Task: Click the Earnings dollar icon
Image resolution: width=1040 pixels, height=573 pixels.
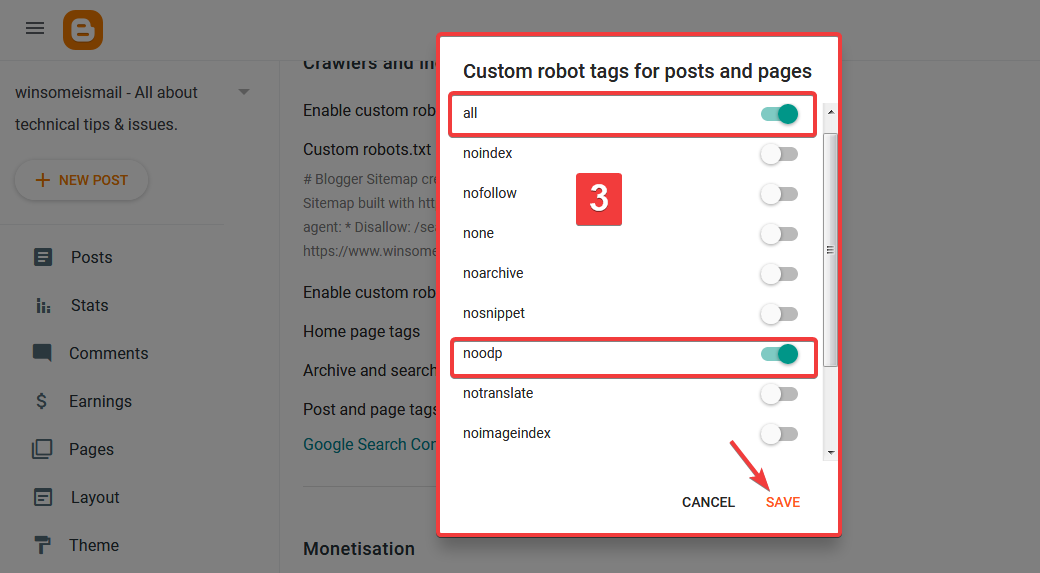Action: [x=42, y=401]
